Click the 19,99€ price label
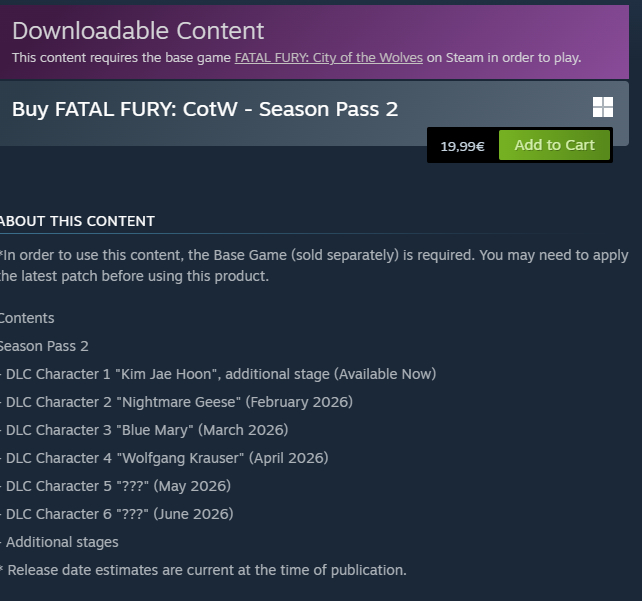 pyautogui.click(x=462, y=146)
